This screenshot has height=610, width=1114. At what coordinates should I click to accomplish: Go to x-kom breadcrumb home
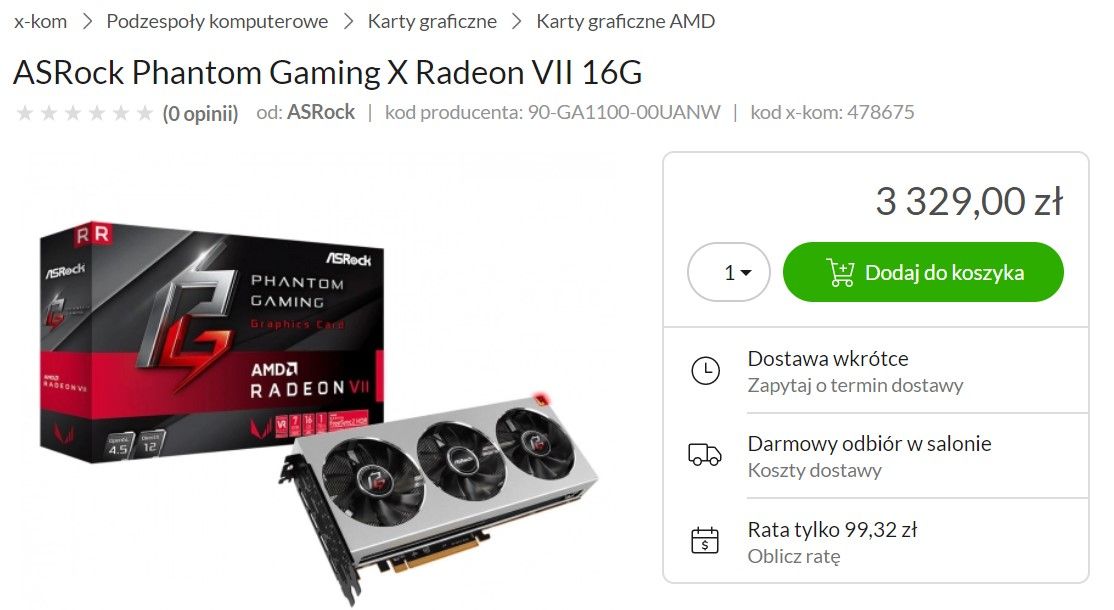[x=40, y=21]
